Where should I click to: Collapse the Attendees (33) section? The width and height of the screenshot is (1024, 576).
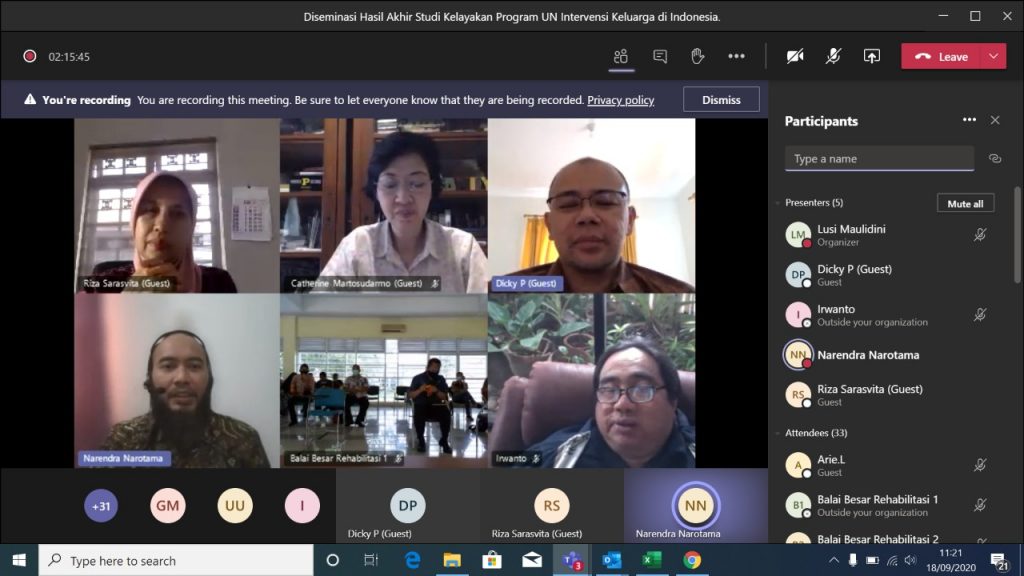(x=778, y=433)
